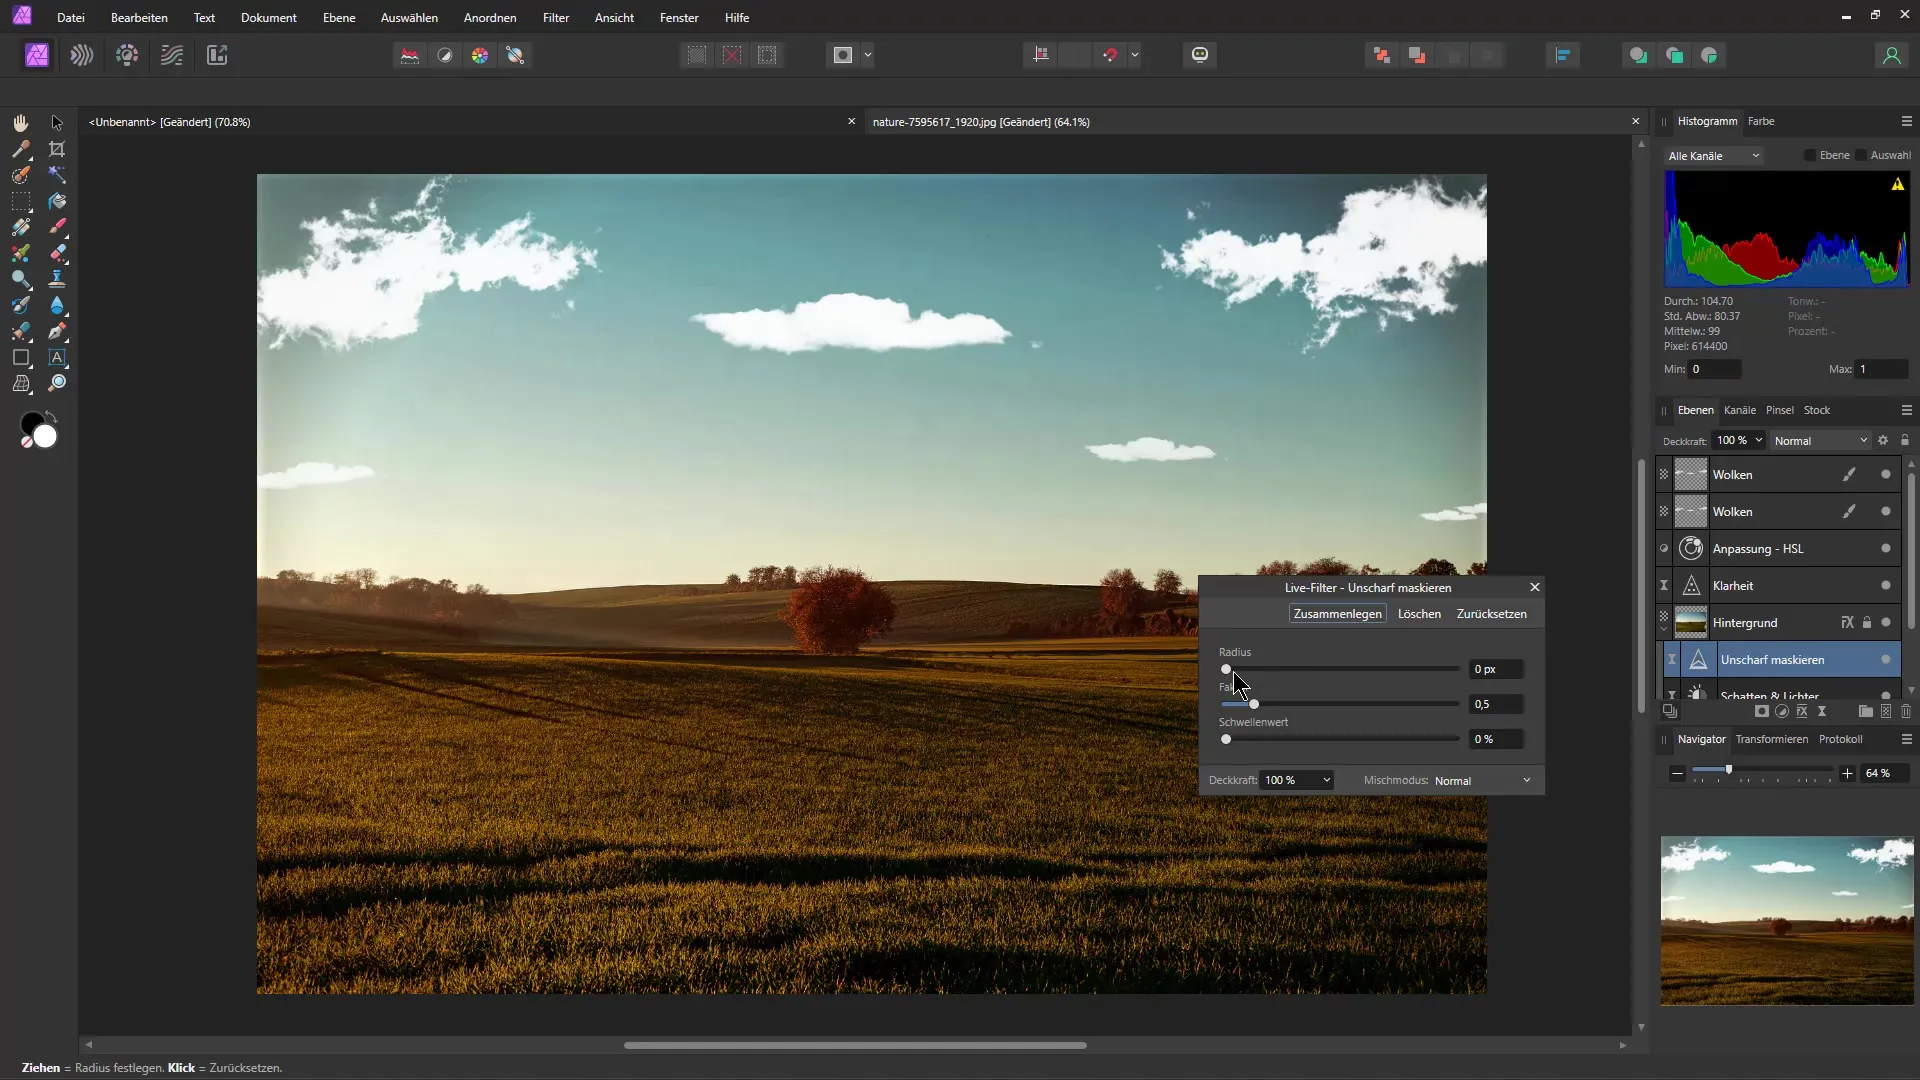Click the Auto Colours wheel icon

coord(480,55)
